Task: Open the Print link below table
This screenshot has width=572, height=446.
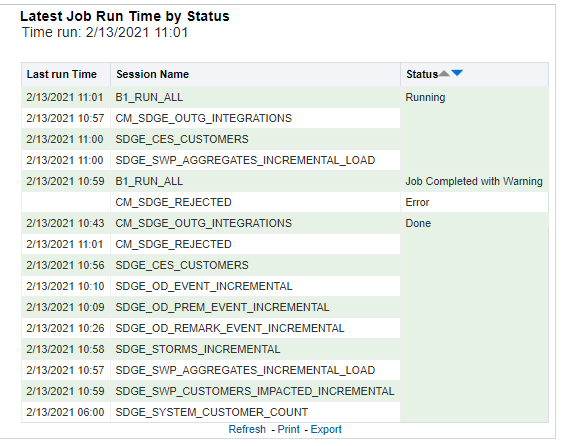Action: click(x=289, y=429)
